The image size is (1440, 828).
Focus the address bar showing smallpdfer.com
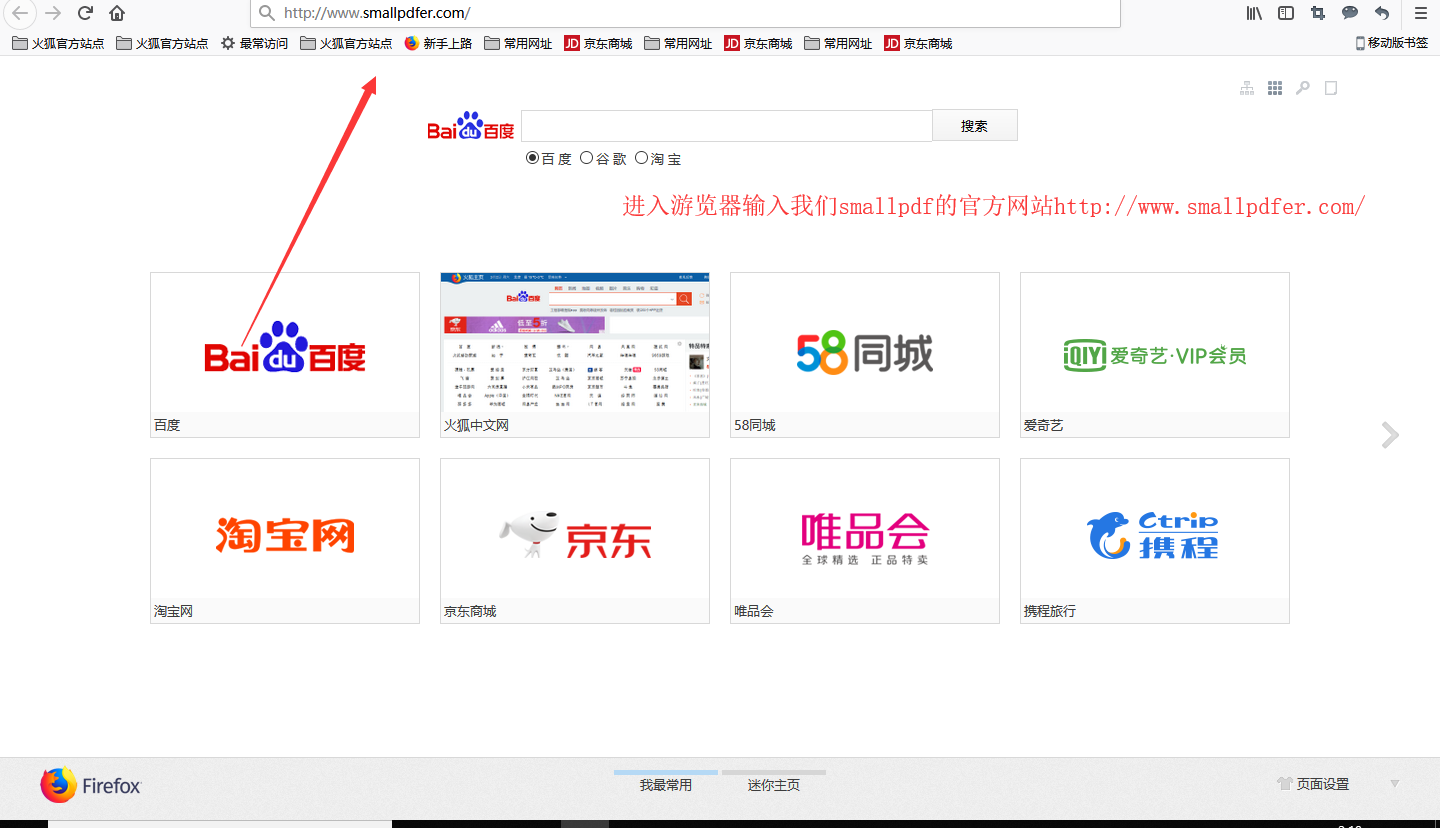pyautogui.click(x=685, y=13)
